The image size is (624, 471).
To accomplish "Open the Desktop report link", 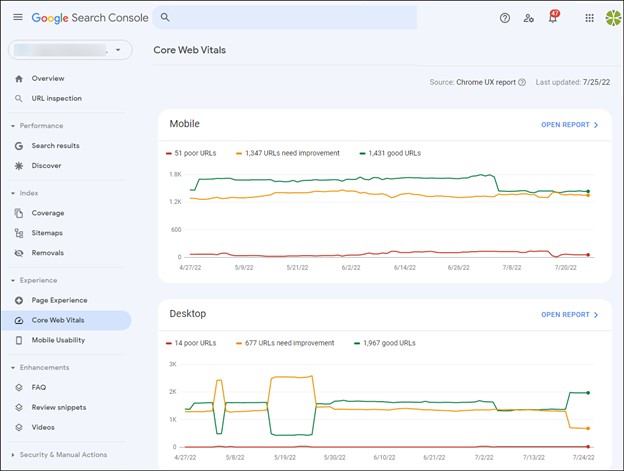I will pos(569,315).
